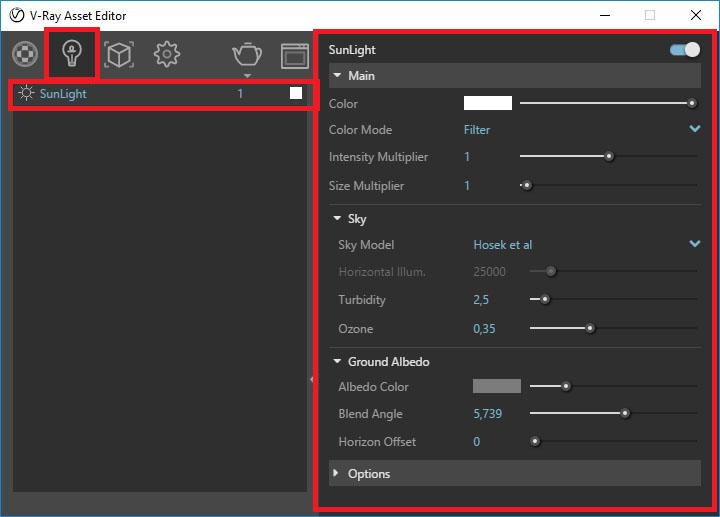Show the Frame Buffer window icon
720x517 pixels.
point(295,56)
